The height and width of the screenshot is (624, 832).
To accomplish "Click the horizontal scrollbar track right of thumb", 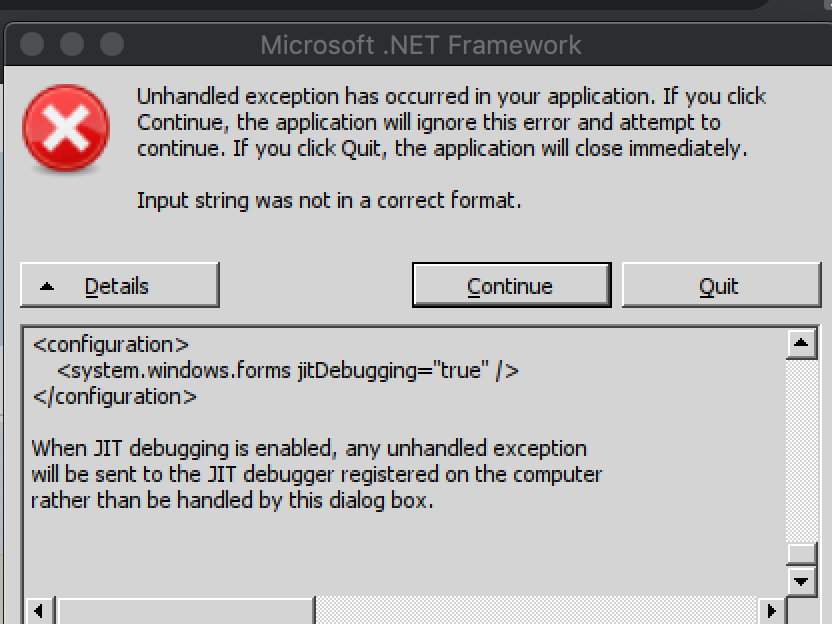I will click(536, 611).
